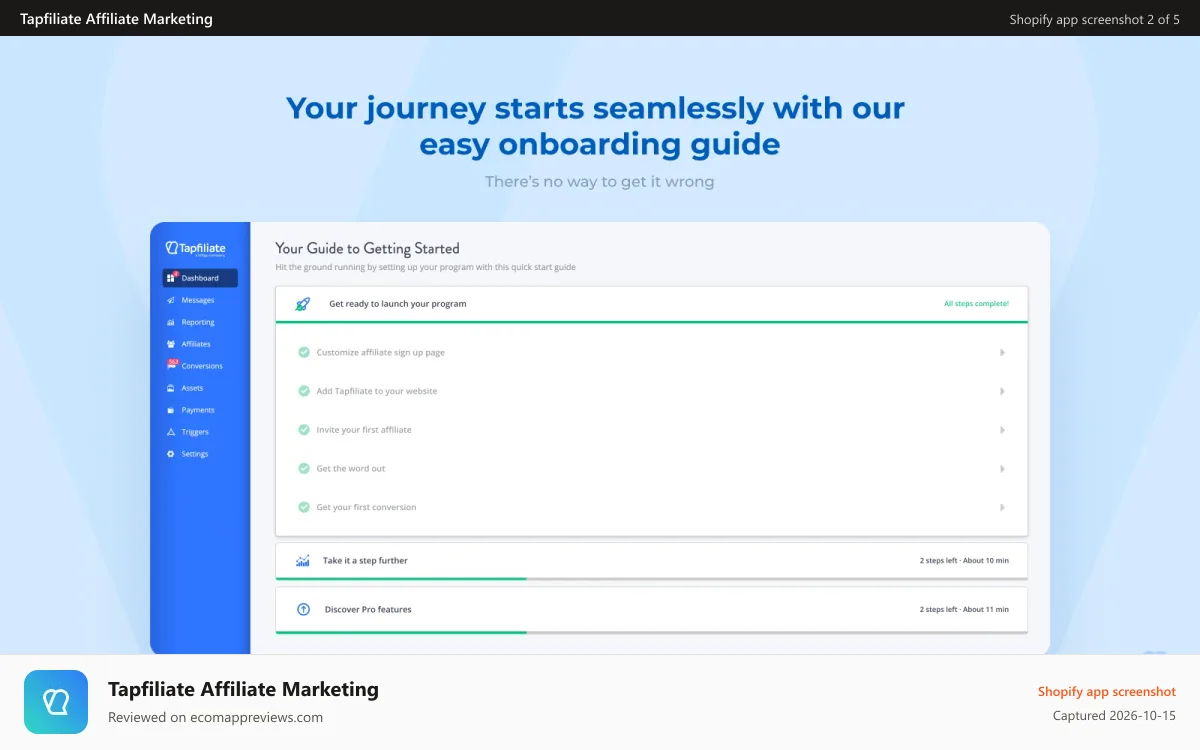Expand the Get your first conversion arrow

pyautogui.click(x=1002, y=507)
